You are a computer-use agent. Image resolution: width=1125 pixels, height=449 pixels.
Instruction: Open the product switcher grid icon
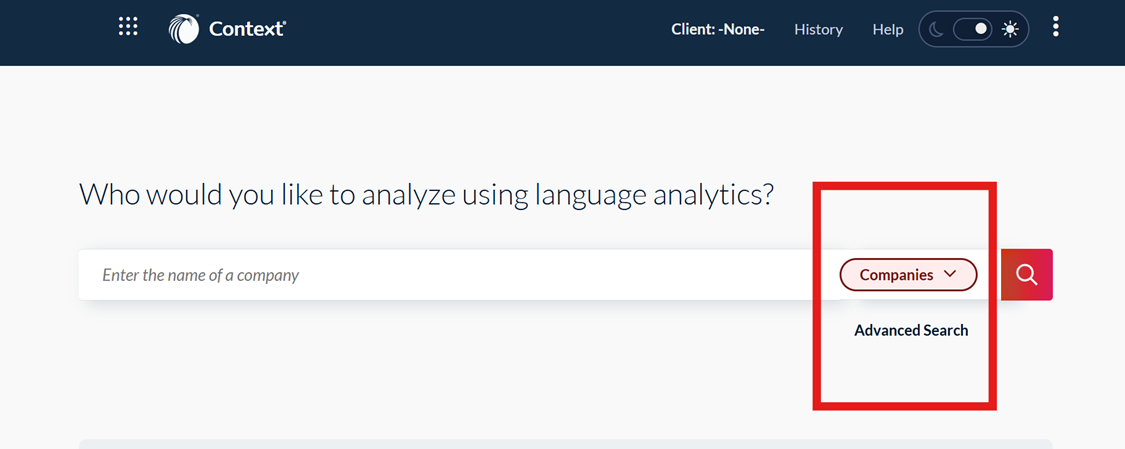point(128,27)
